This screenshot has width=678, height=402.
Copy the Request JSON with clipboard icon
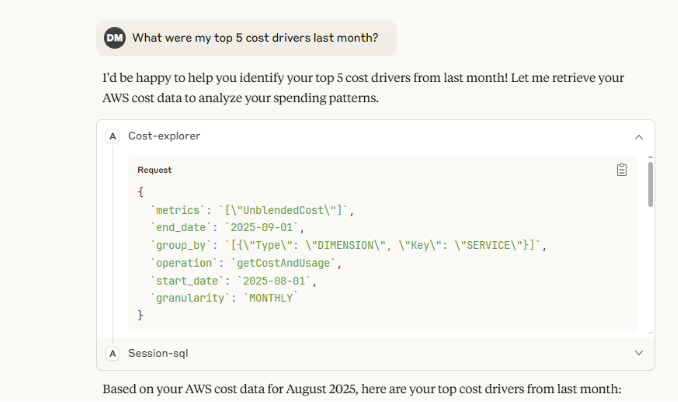click(x=622, y=170)
